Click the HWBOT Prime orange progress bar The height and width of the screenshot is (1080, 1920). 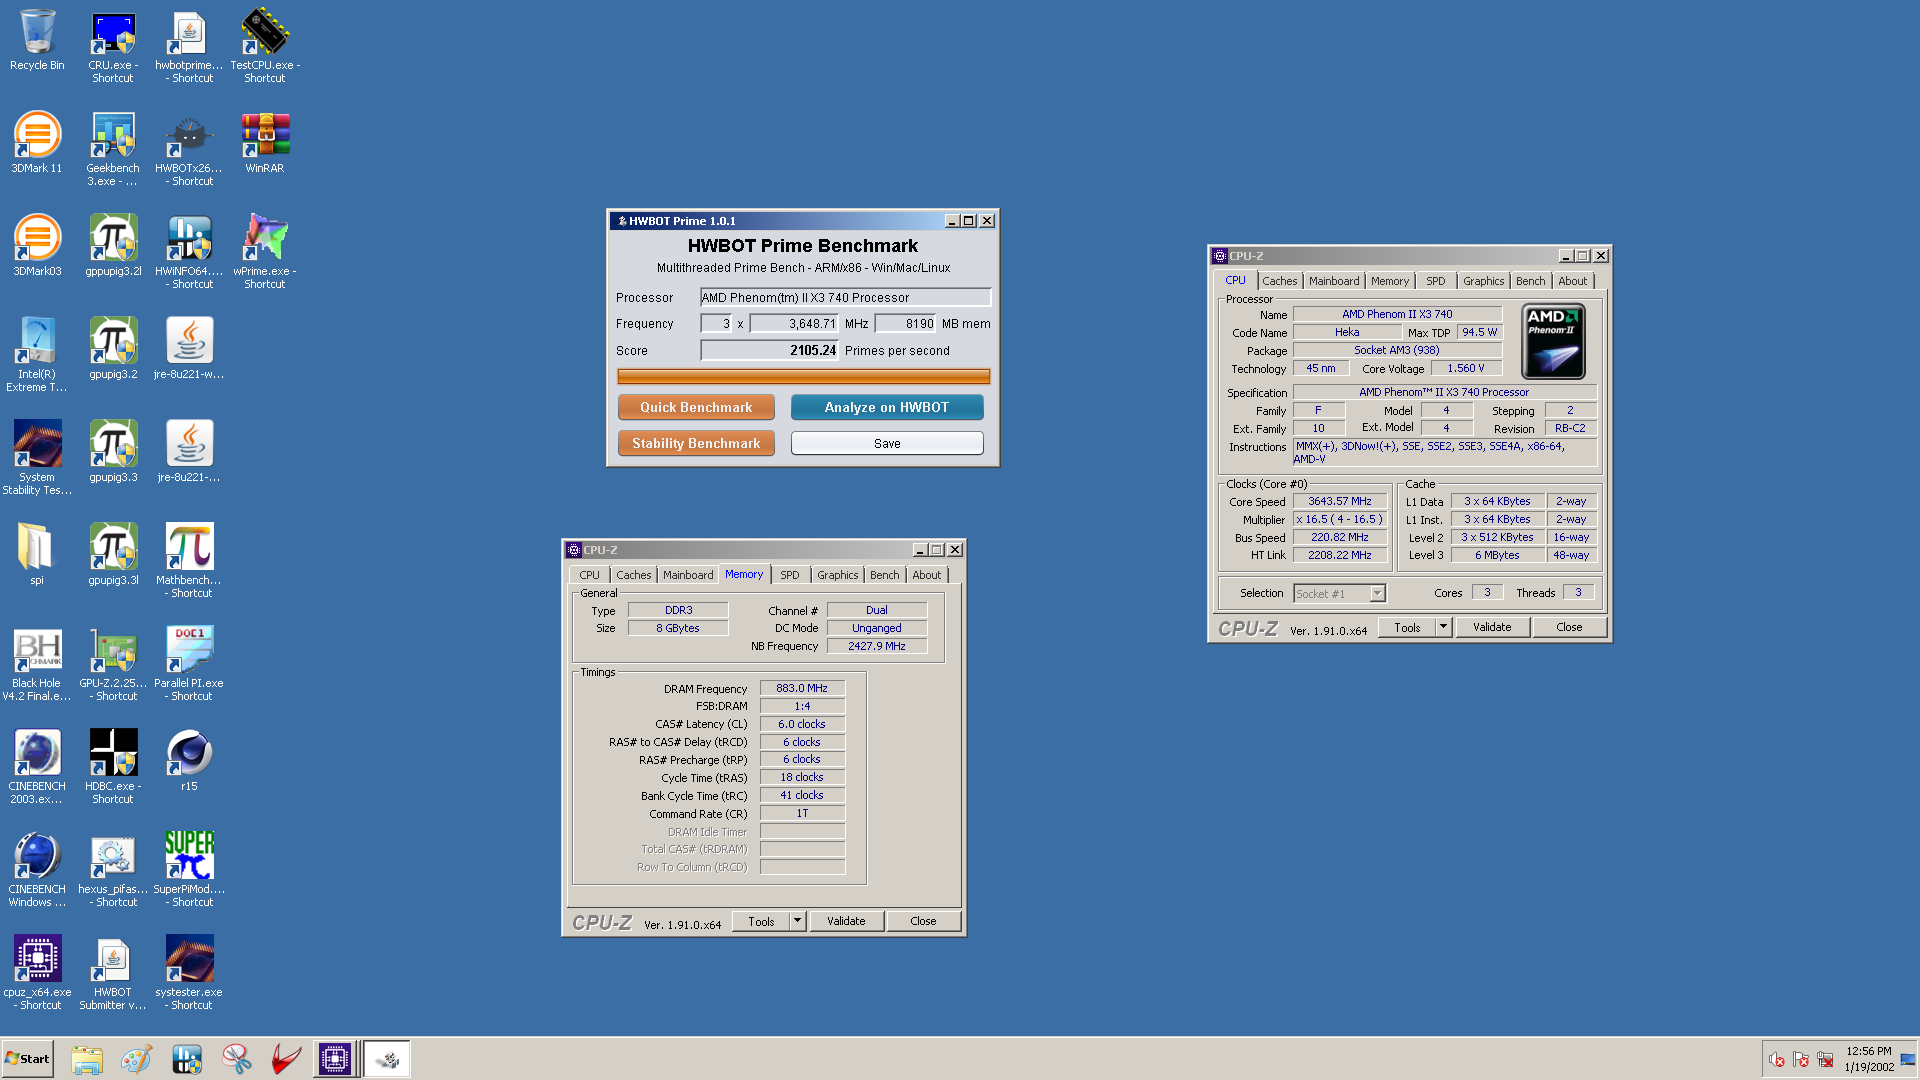coord(804,376)
